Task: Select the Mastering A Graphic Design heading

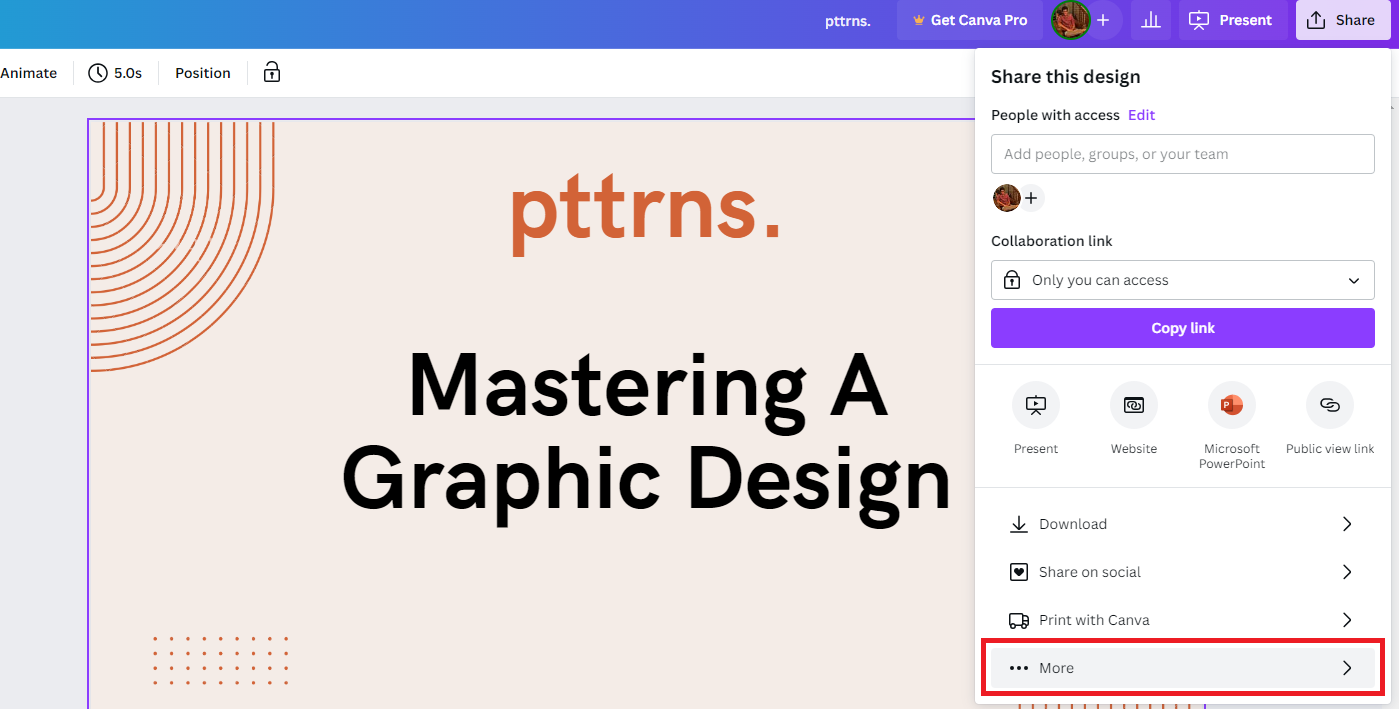Action: [646, 433]
